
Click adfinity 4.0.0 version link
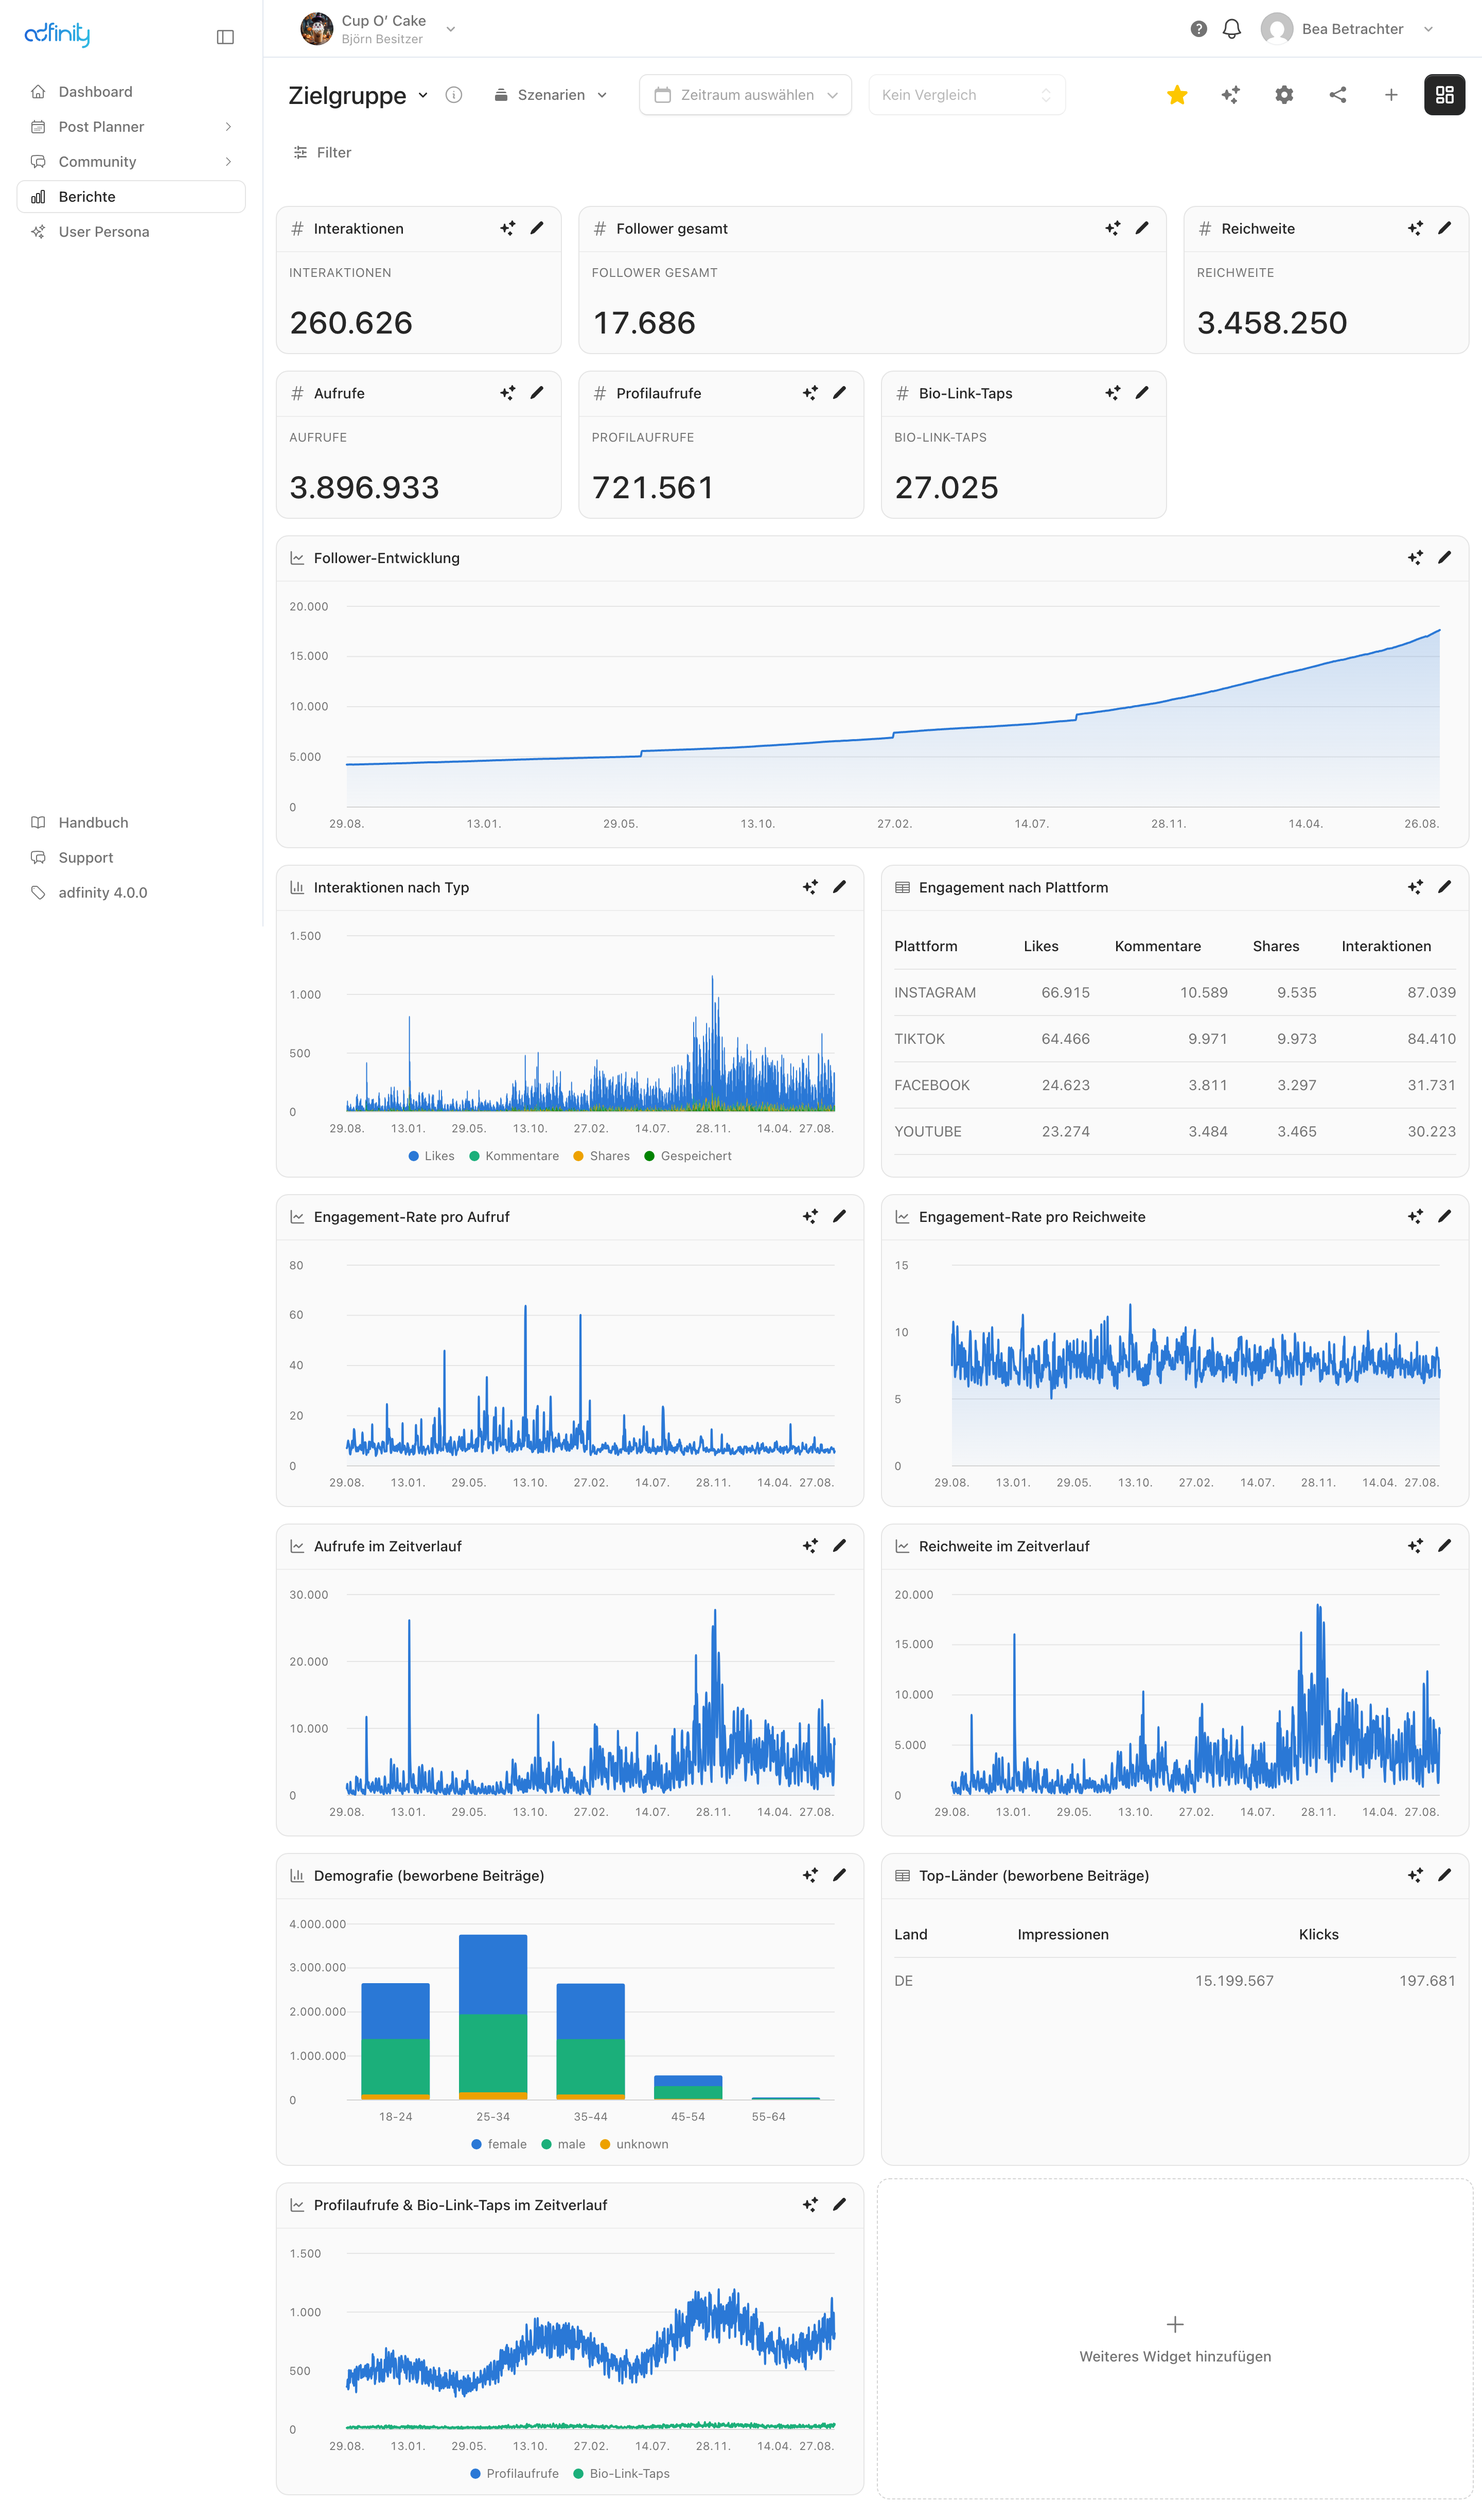click(x=131, y=893)
